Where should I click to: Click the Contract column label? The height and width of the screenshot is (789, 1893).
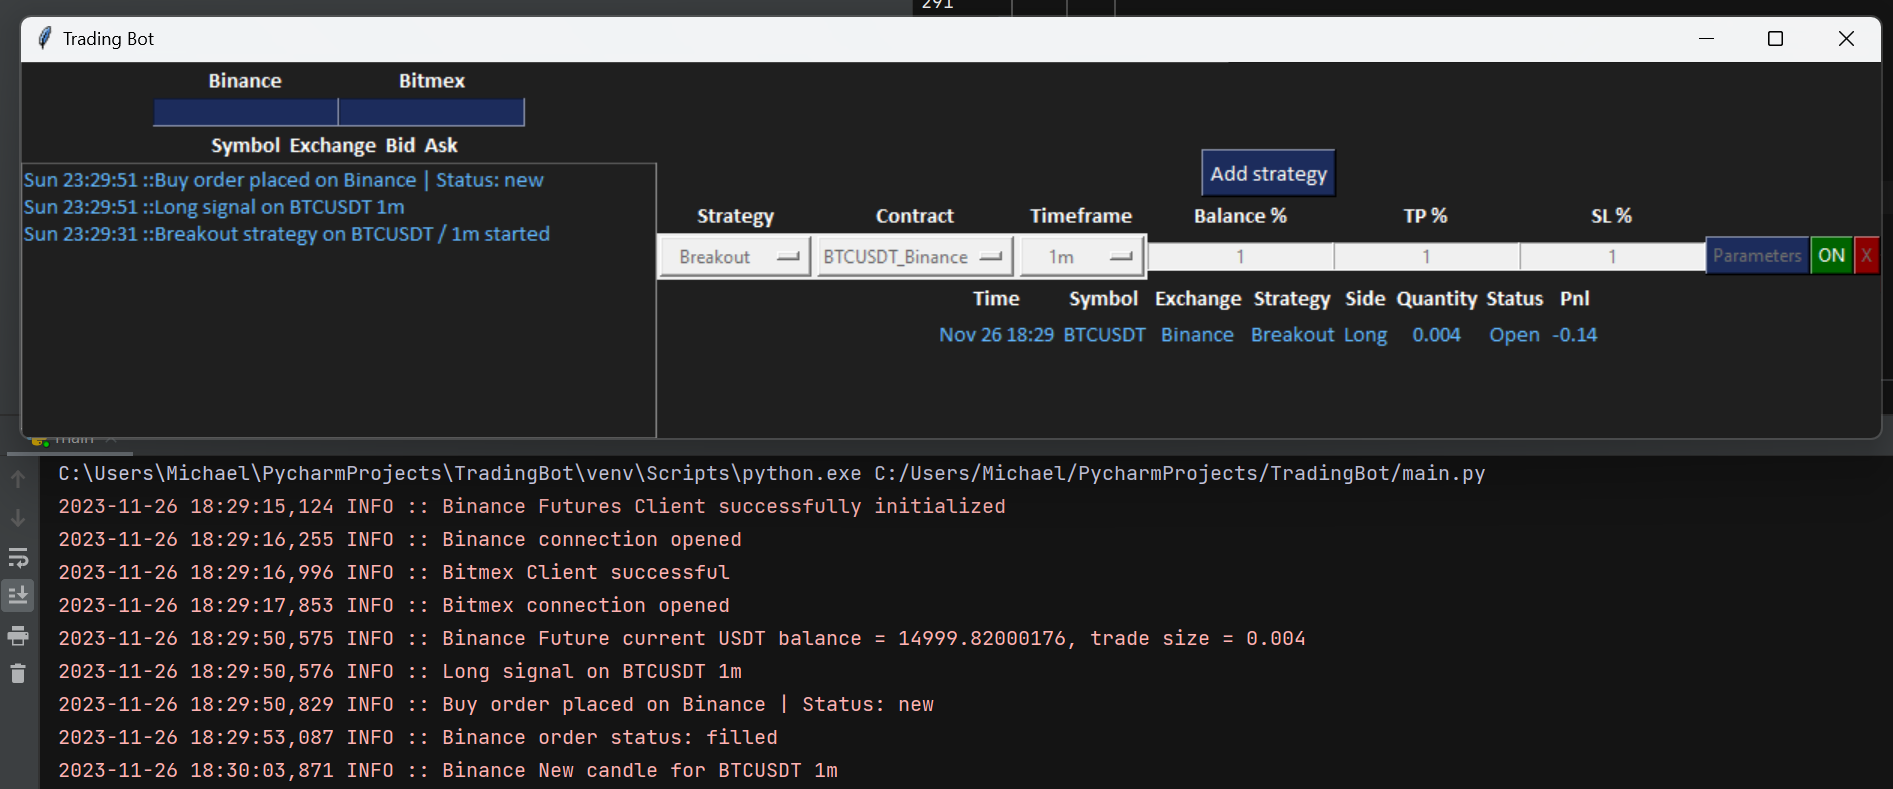tap(914, 216)
